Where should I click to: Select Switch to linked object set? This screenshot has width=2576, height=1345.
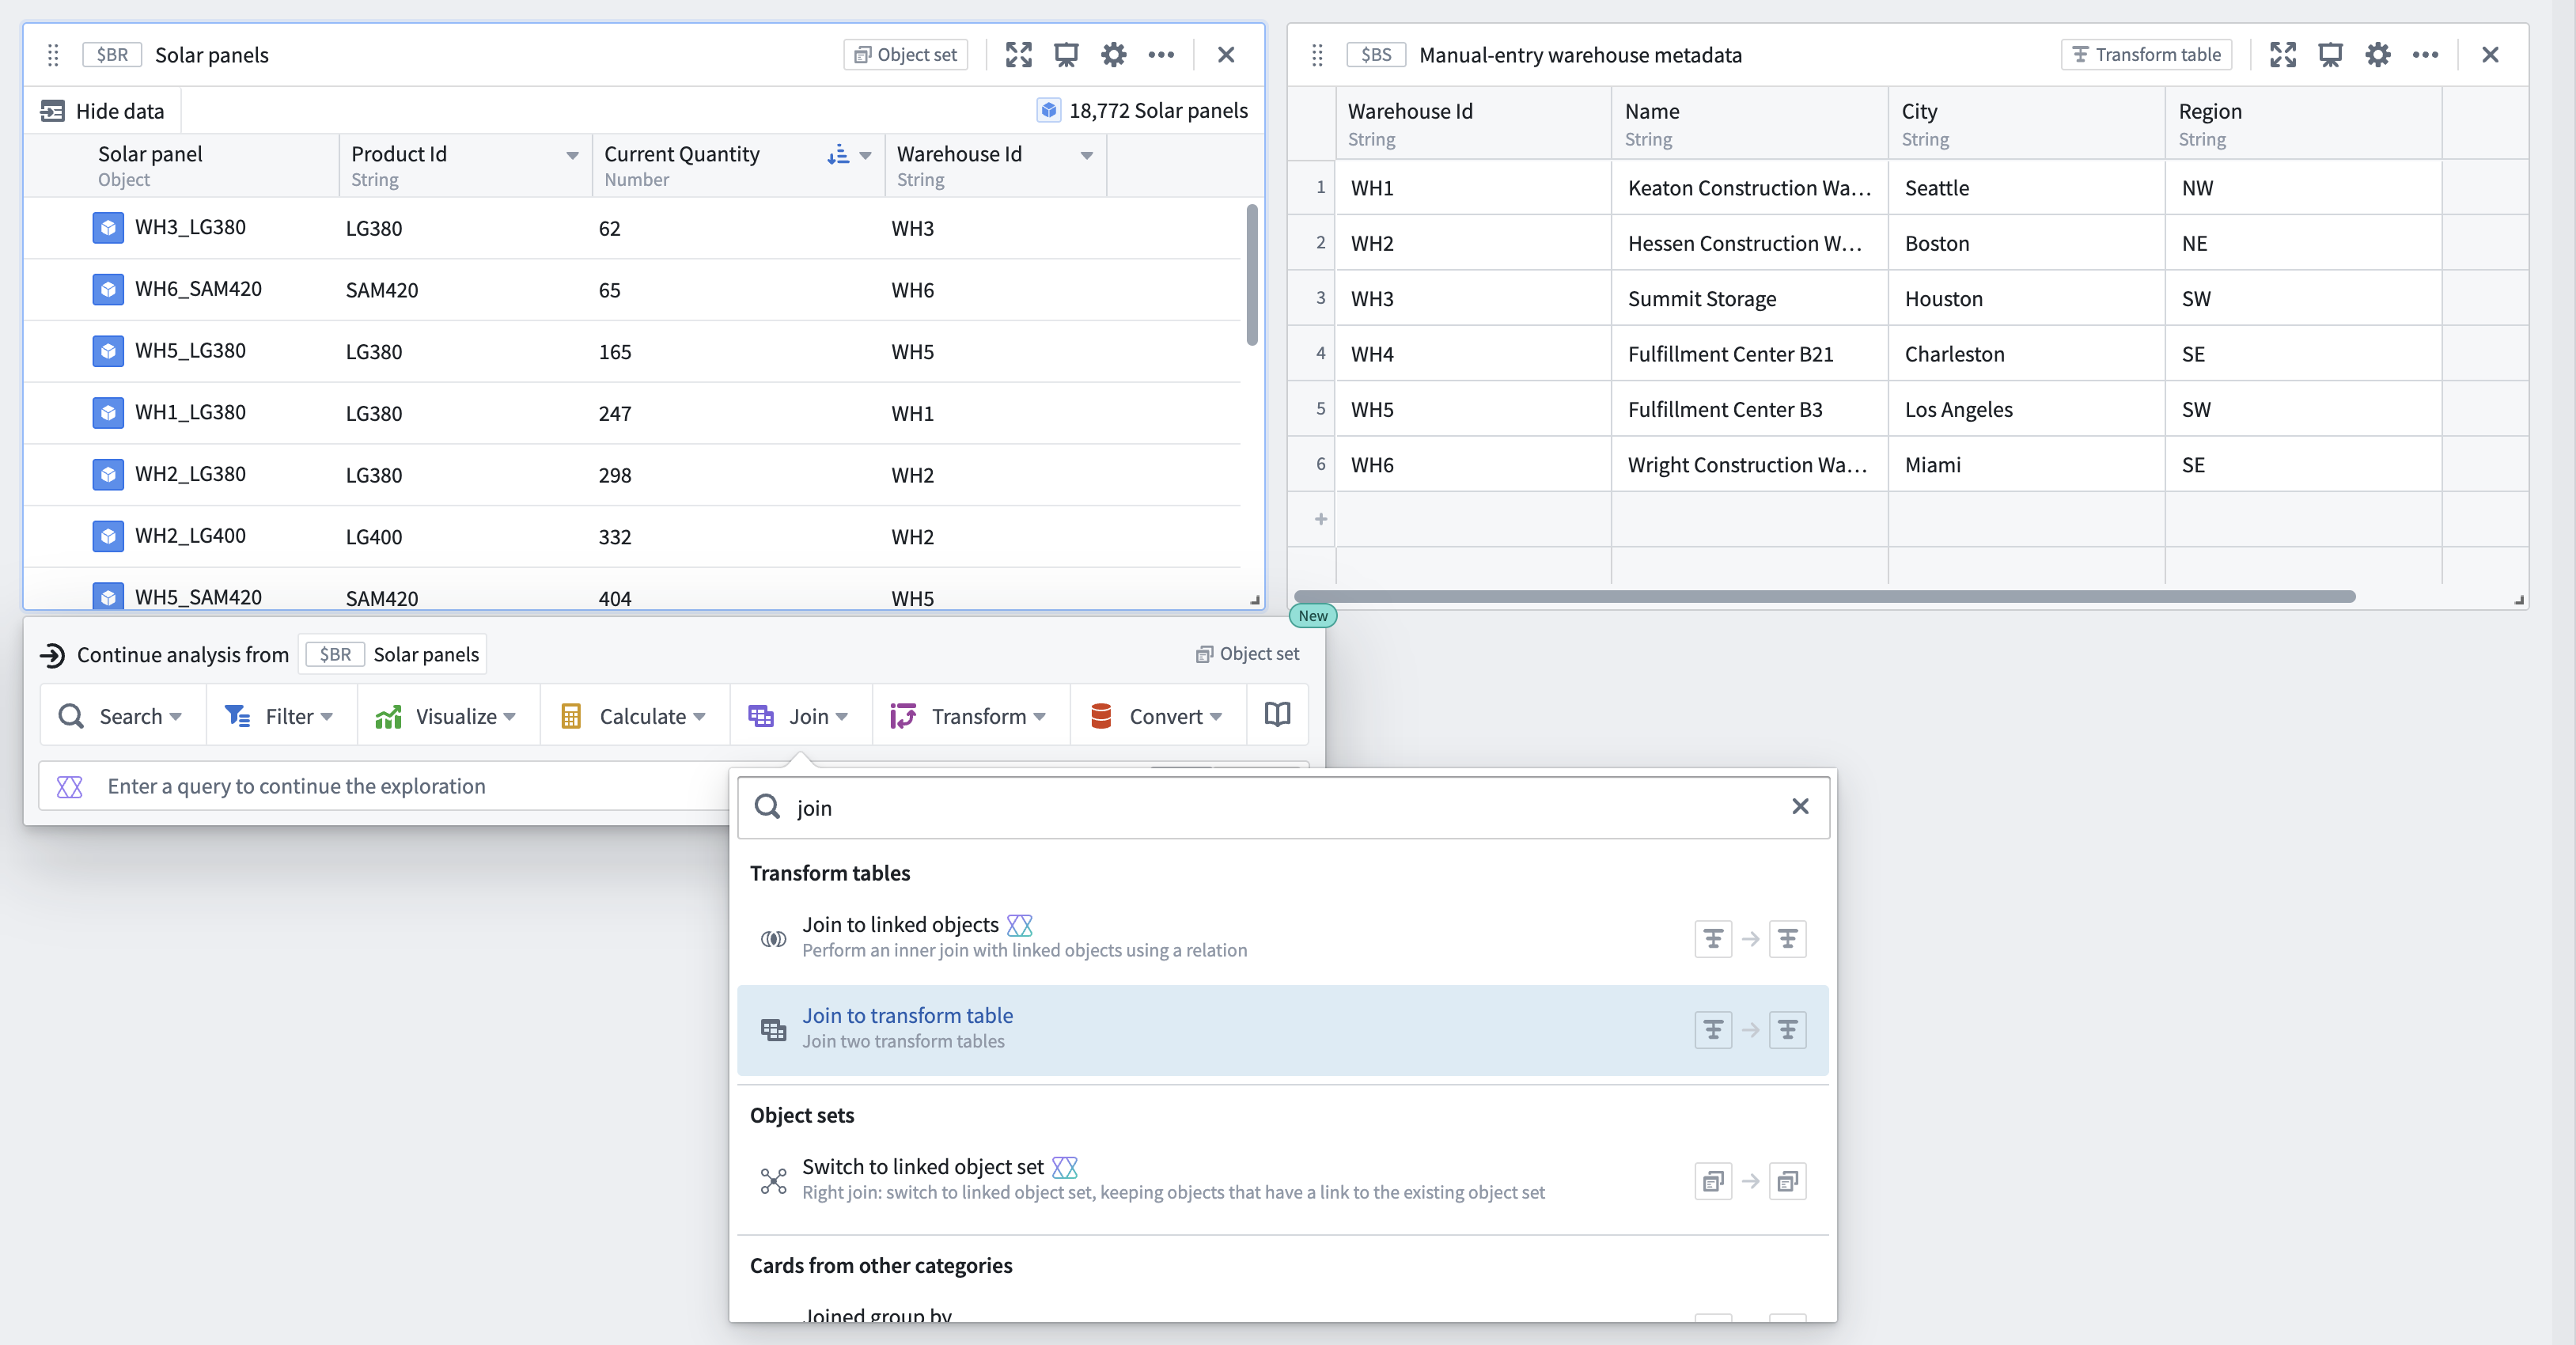click(x=1283, y=1180)
